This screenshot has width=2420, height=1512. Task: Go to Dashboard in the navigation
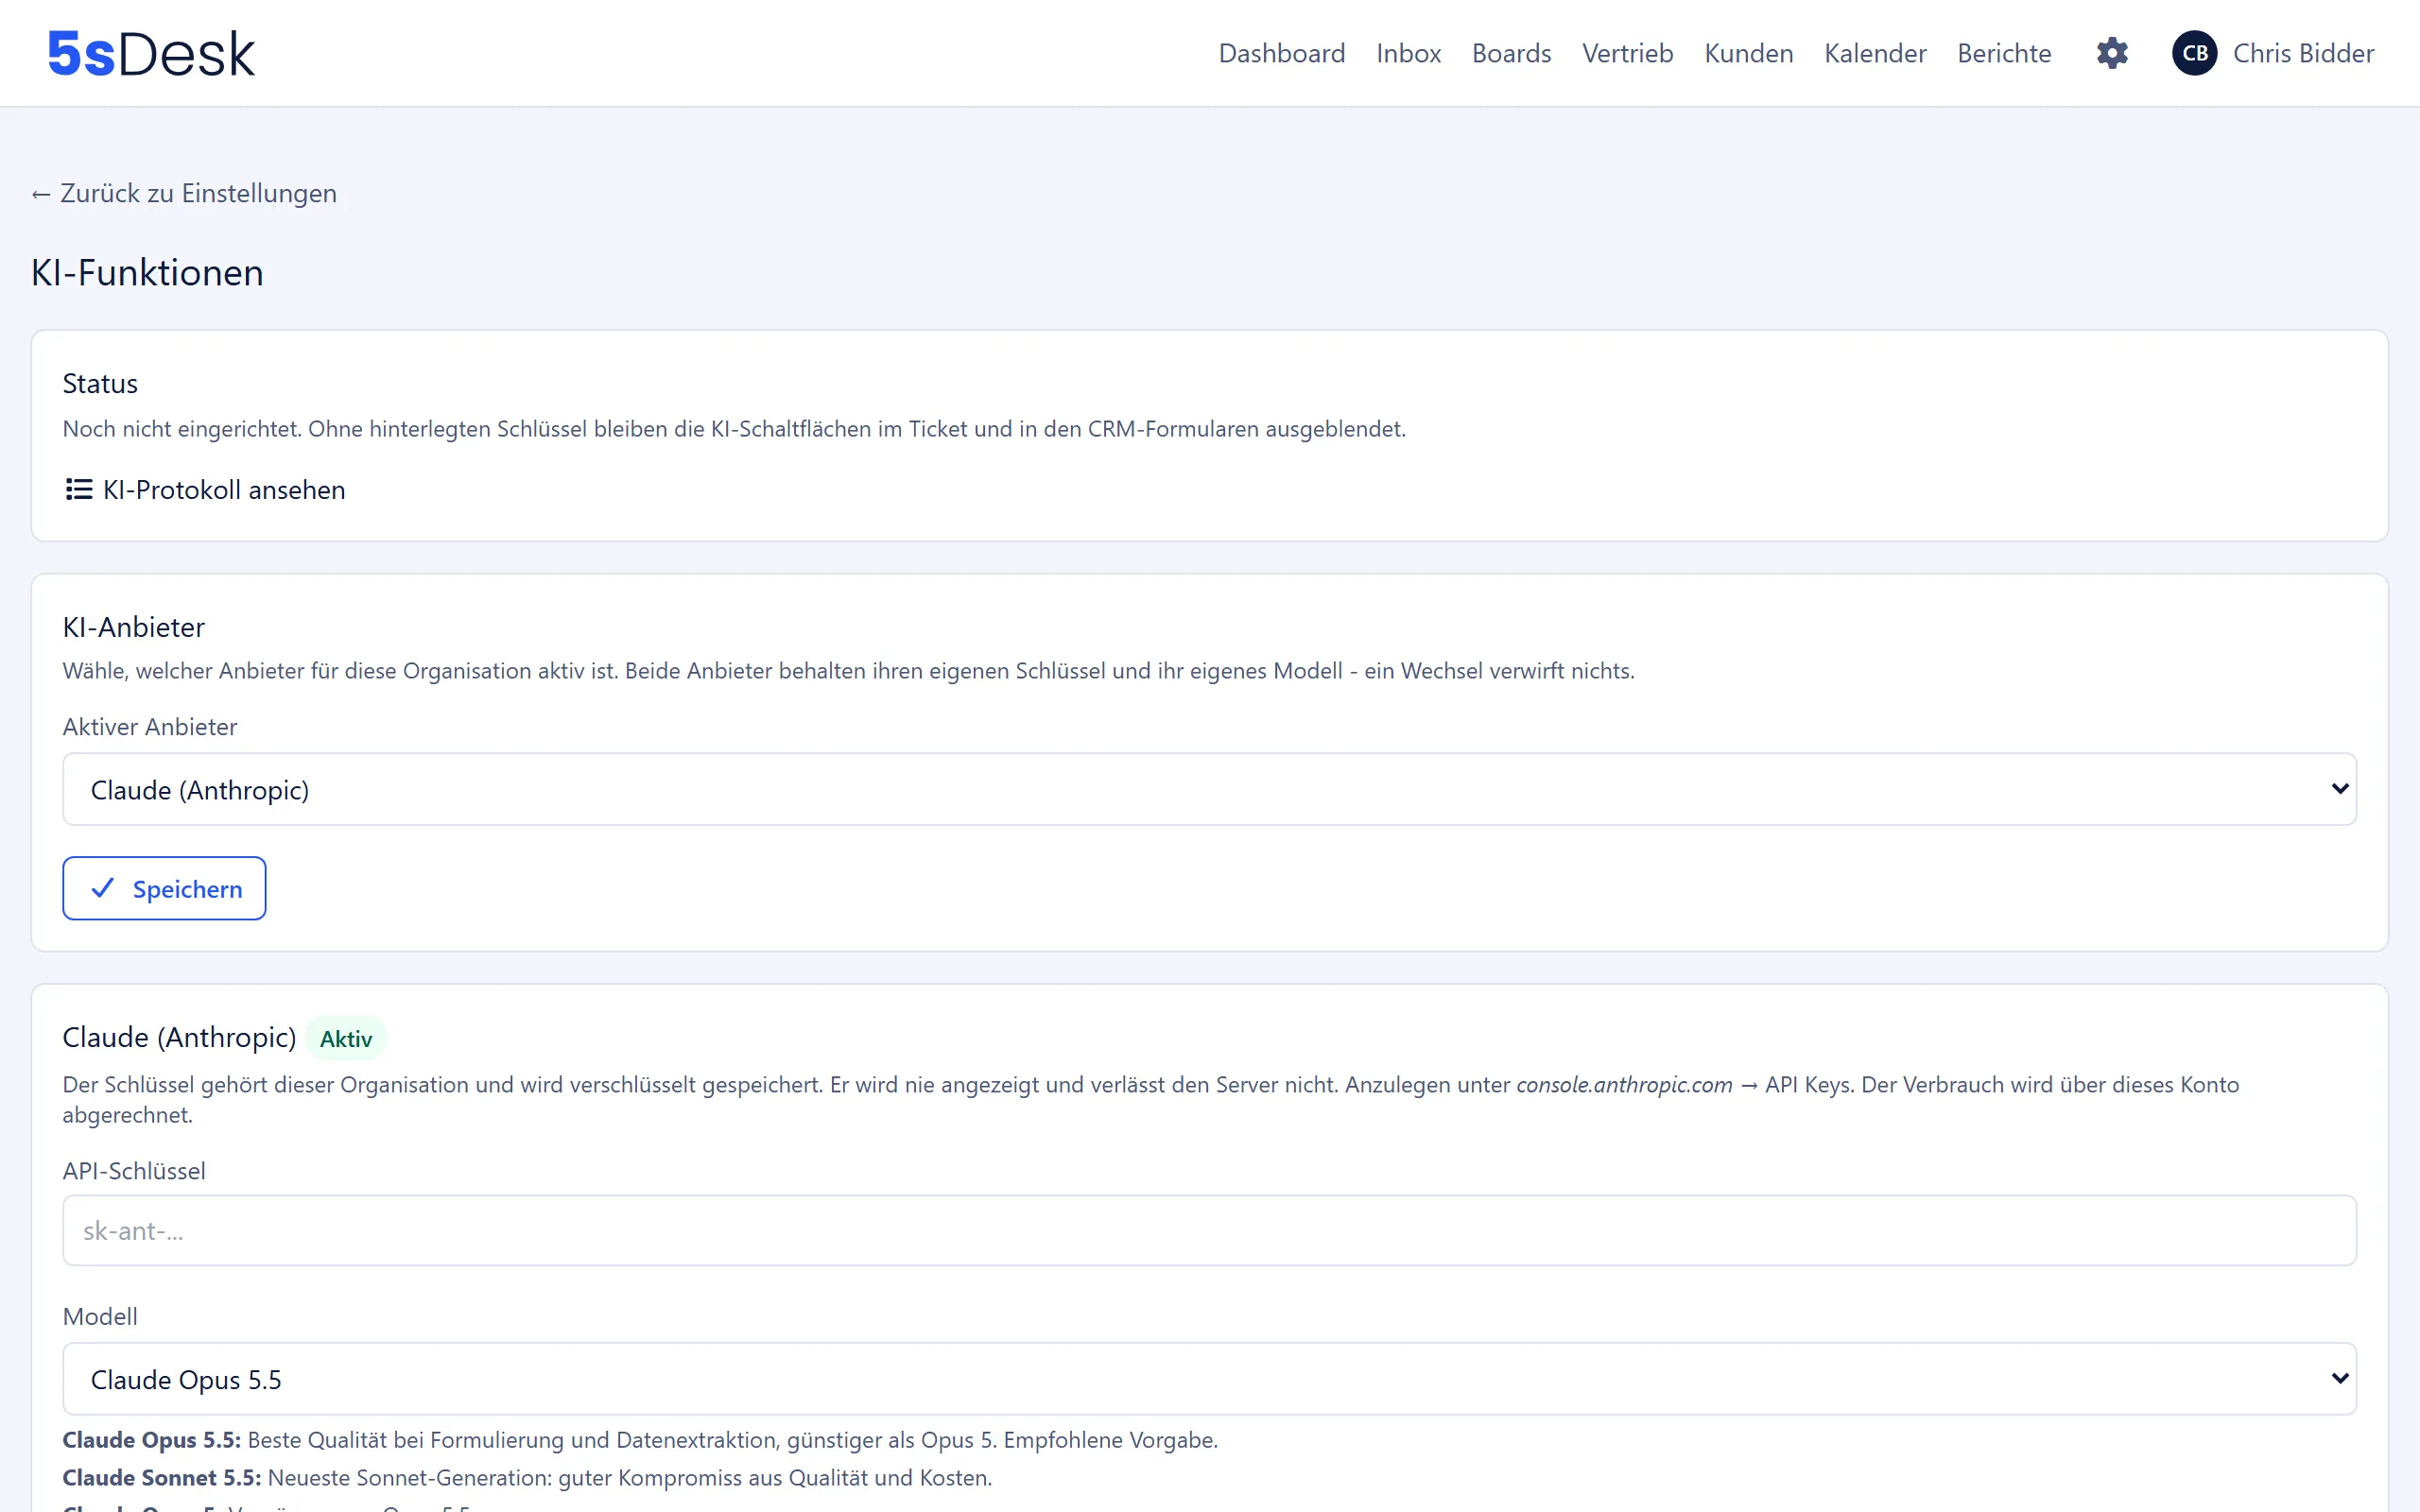coord(1282,53)
